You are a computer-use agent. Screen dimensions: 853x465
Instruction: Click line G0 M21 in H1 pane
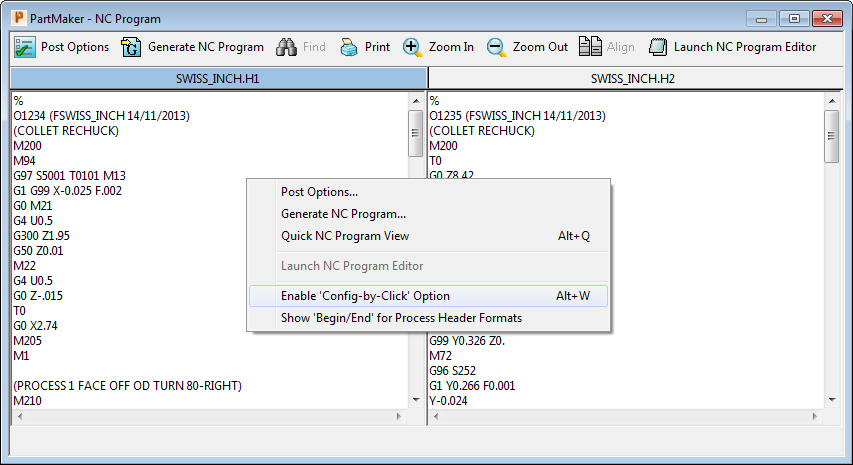coord(33,206)
